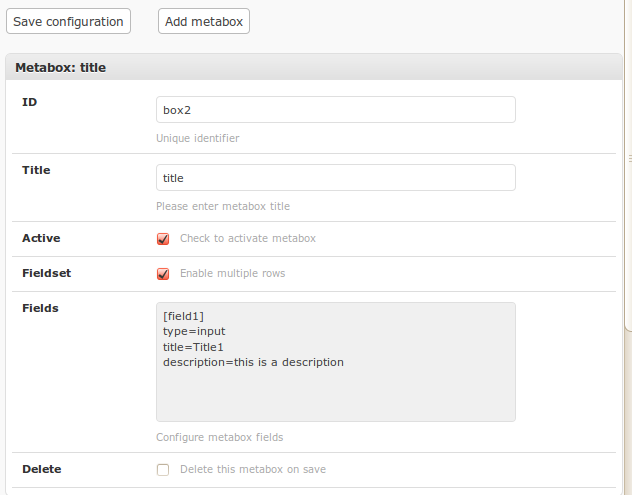Click the 'Configure metabox fields' hint text

point(220,437)
